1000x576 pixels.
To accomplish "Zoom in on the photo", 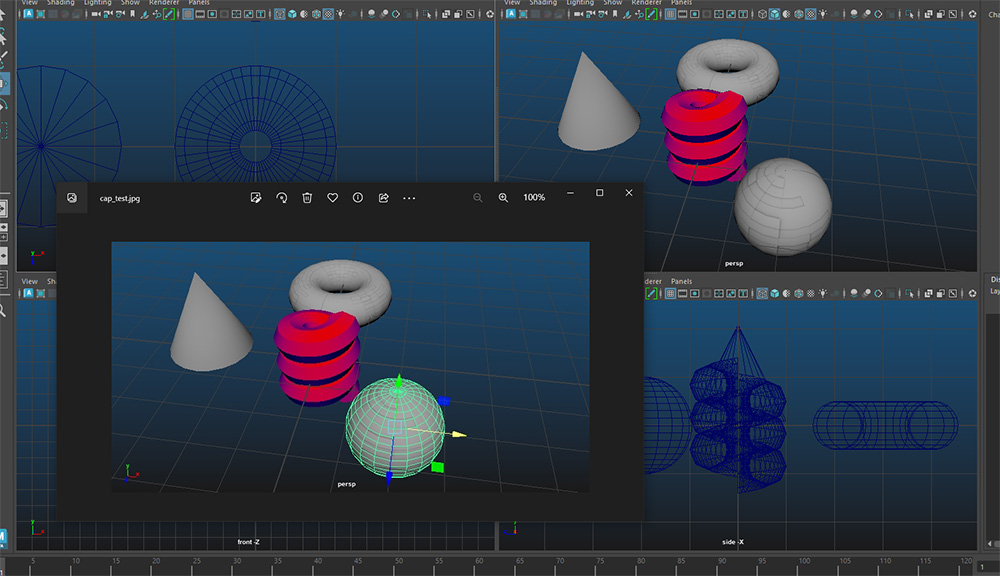I will (x=503, y=198).
